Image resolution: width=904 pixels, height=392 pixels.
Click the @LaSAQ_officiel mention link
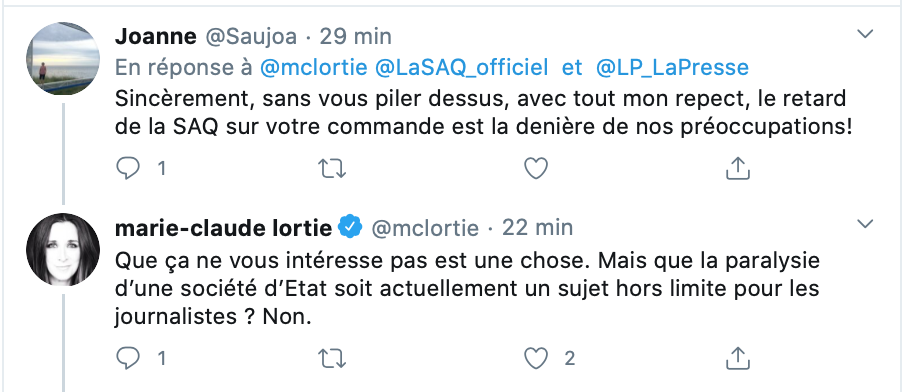coord(461,68)
